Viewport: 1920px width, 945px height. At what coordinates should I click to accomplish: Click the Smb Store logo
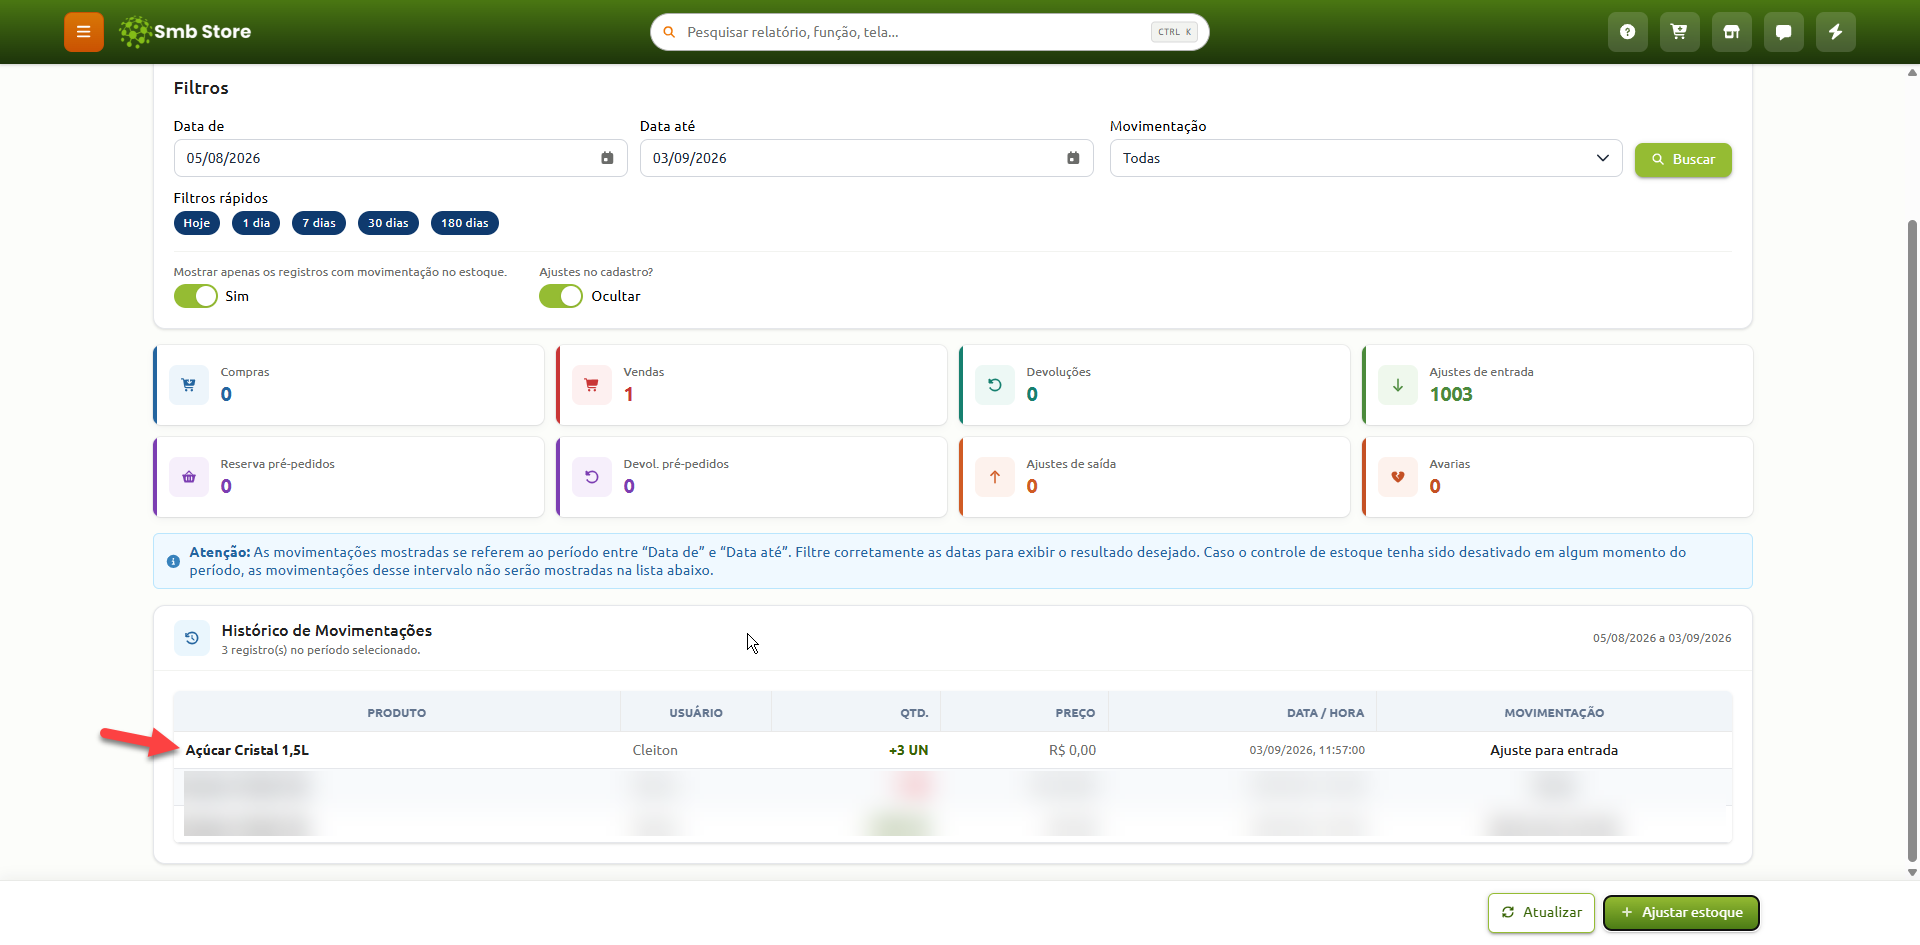point(185,32)
